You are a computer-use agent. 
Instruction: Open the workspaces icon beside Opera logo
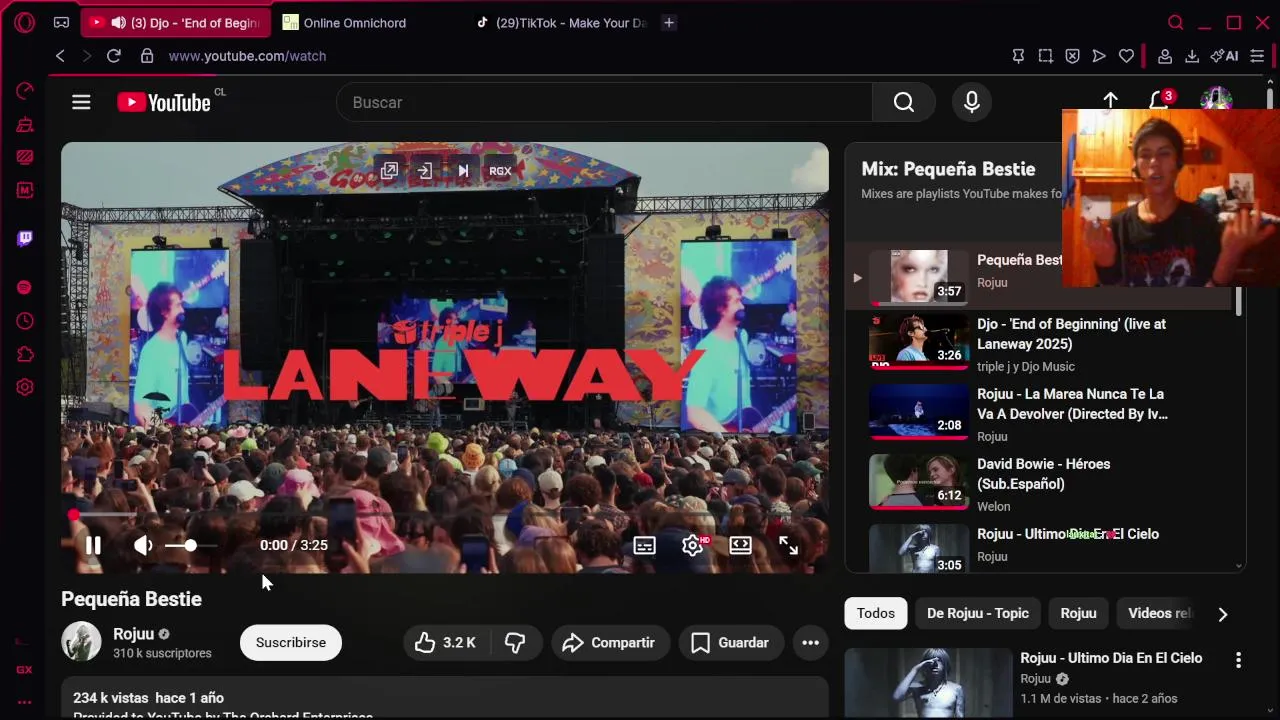coord(61,22)
